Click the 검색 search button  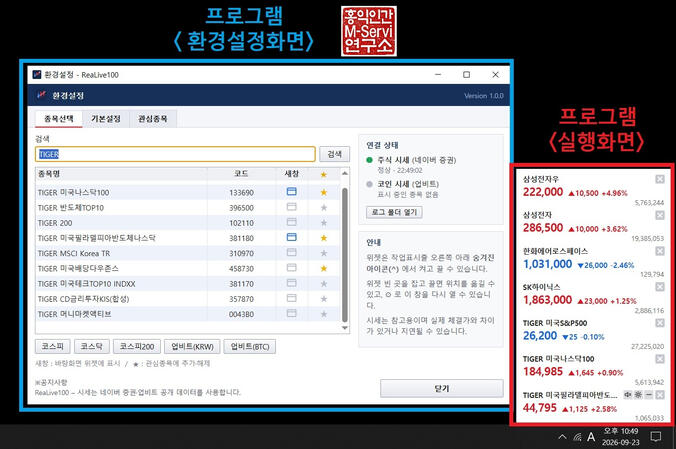[x=335, y=154]
